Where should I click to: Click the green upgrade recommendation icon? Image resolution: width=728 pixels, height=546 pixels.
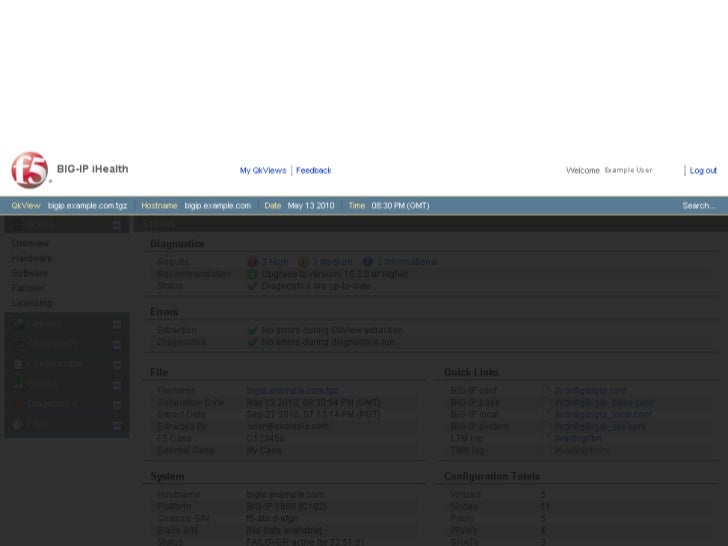tap(252, 274)
